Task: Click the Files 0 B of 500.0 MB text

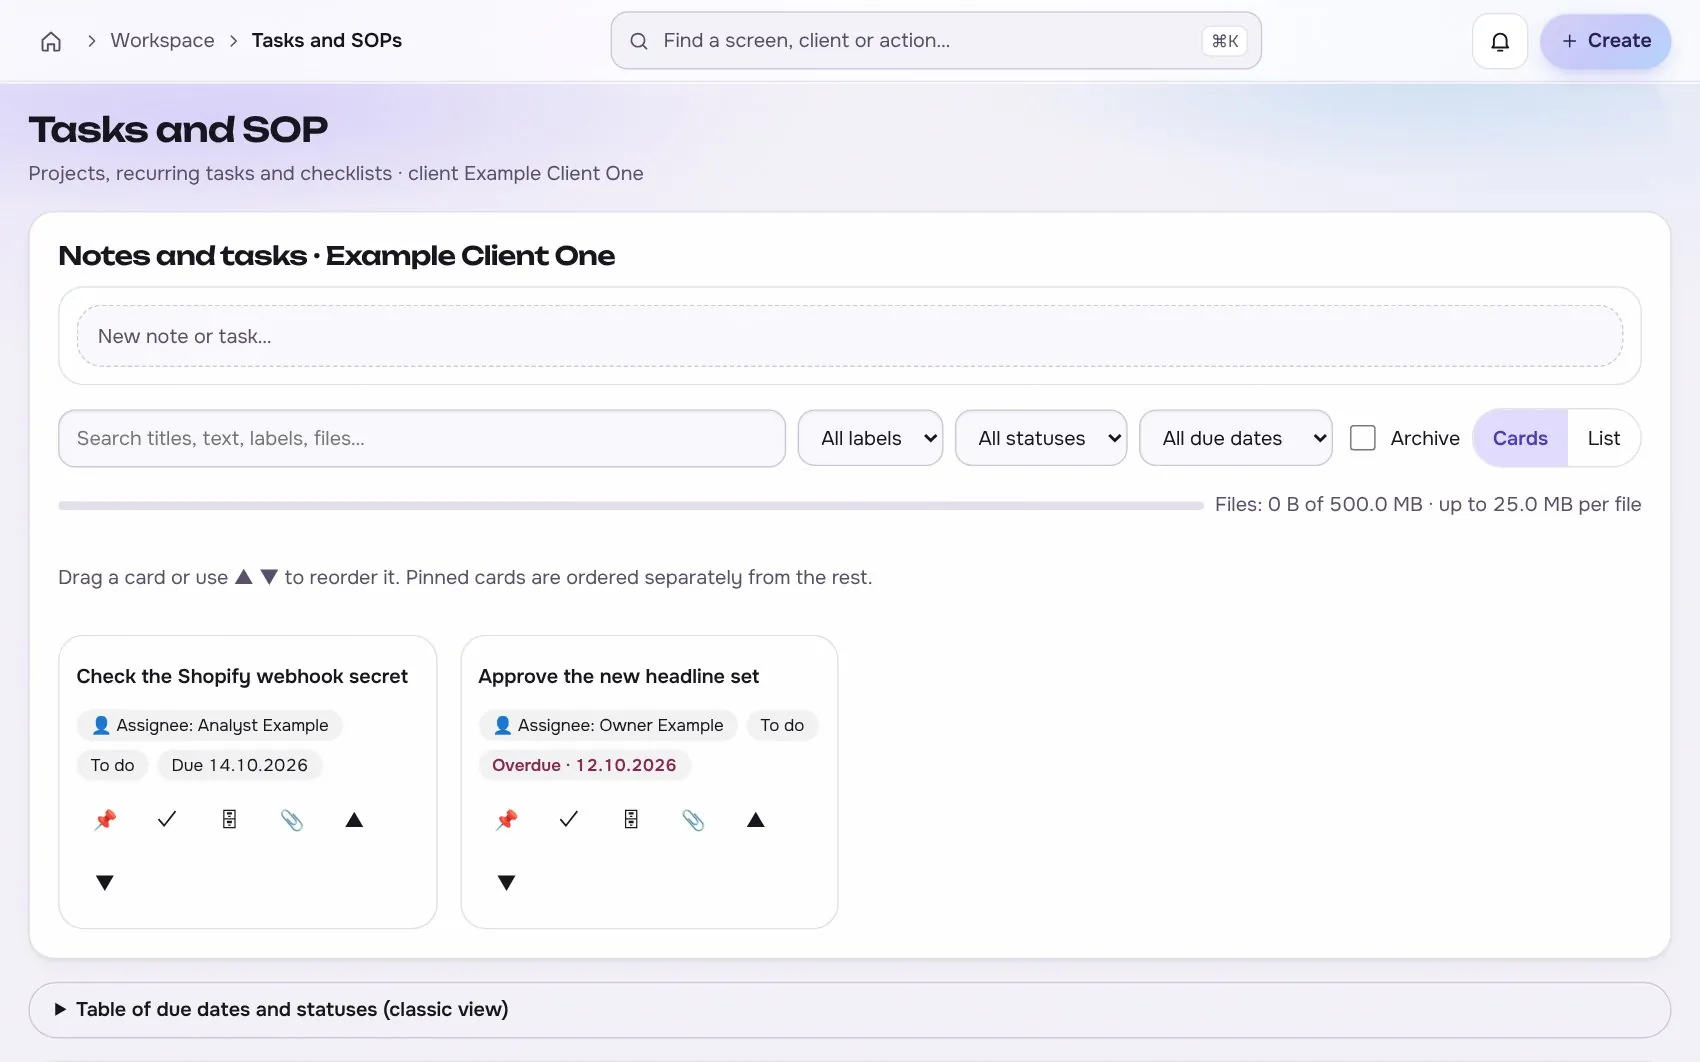Action: click(x=1428, y=504)
